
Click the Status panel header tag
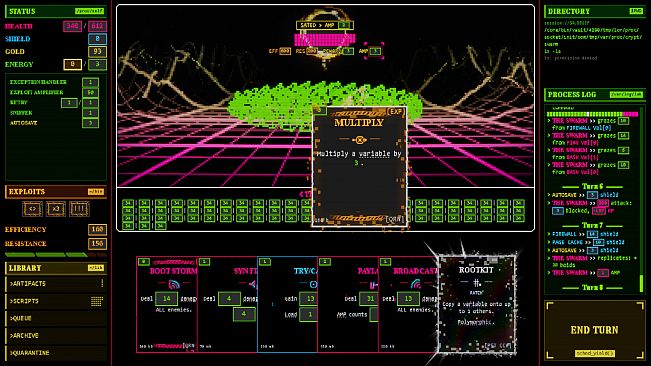coord(89,11)
